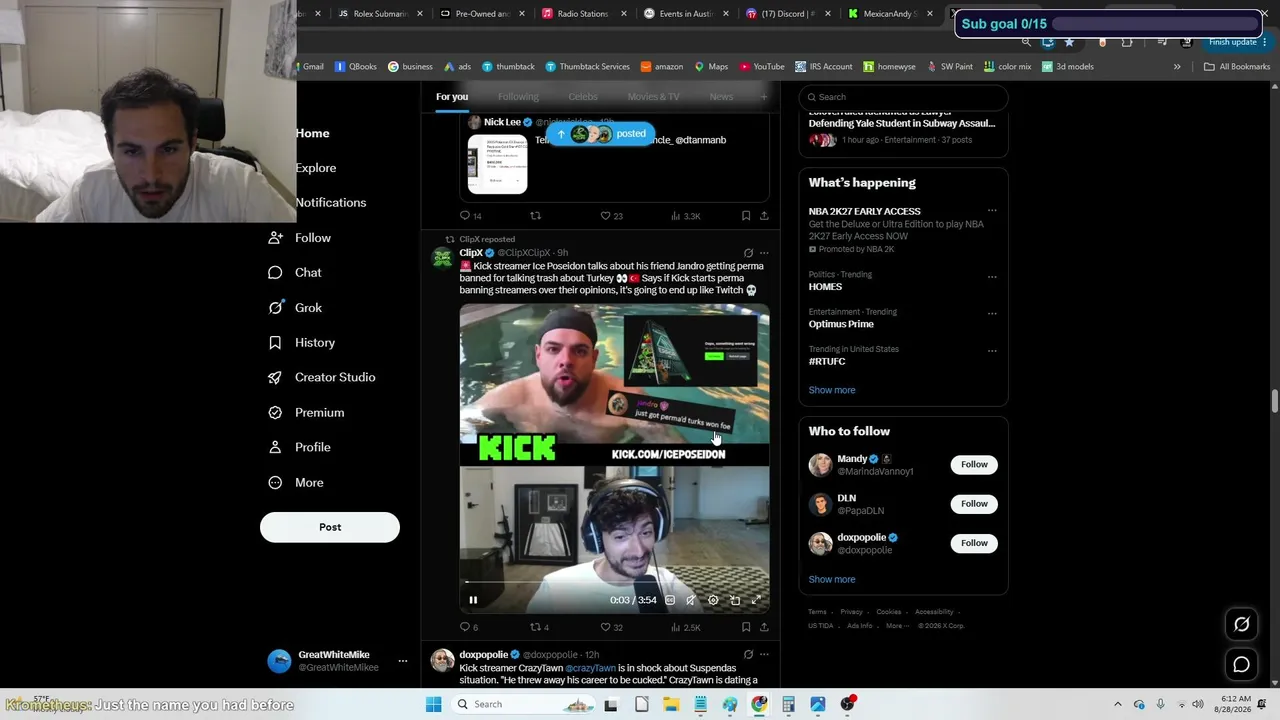Open more options on the ClipX post
This screenshot has height=720, width=1280.
[764, 253]
